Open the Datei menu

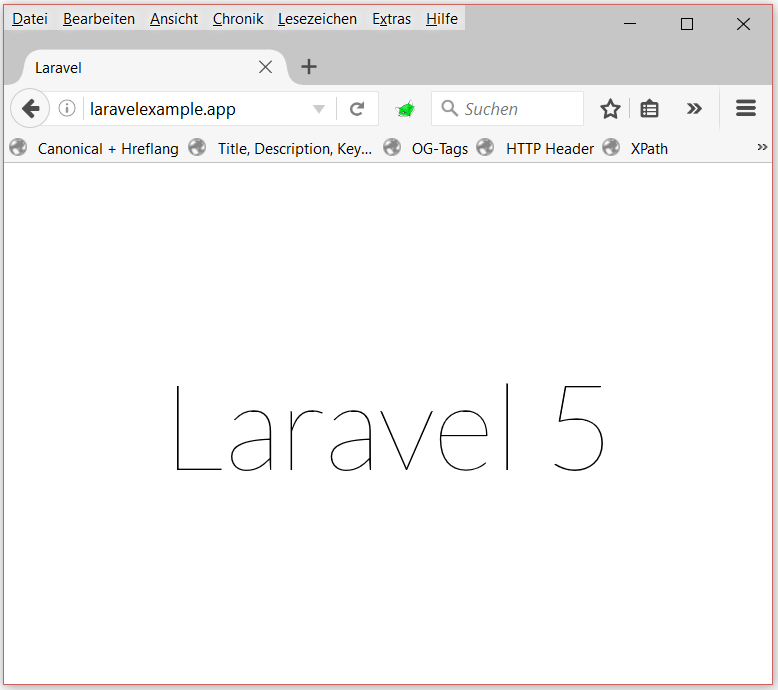30,19
